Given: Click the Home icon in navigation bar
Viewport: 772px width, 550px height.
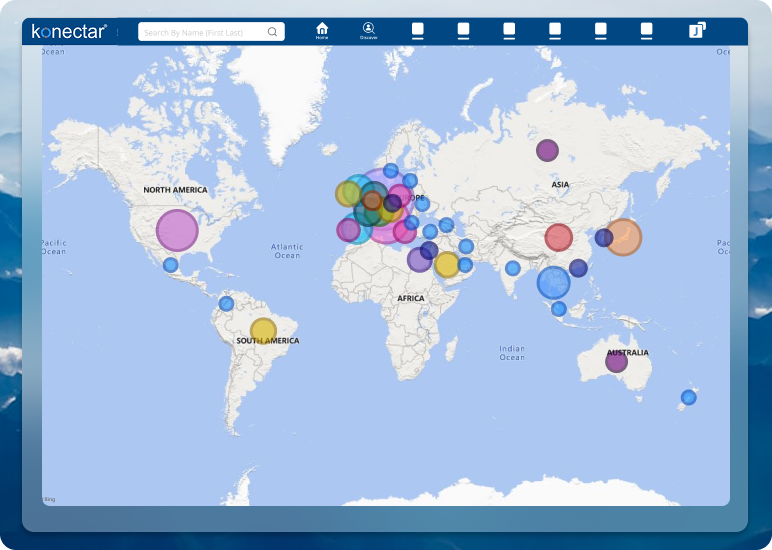Looking at the screenshot, I should tap(322, 30).
